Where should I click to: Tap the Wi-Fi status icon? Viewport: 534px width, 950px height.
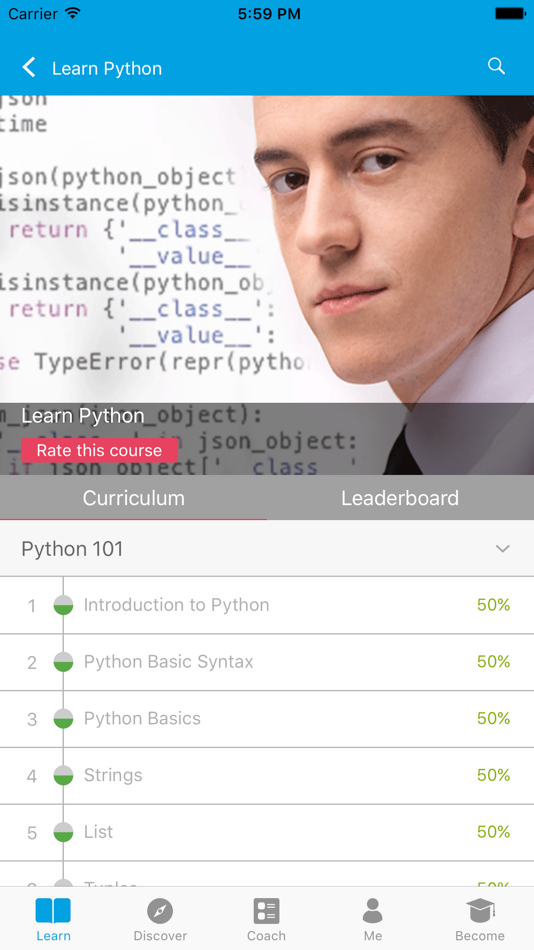73,13
